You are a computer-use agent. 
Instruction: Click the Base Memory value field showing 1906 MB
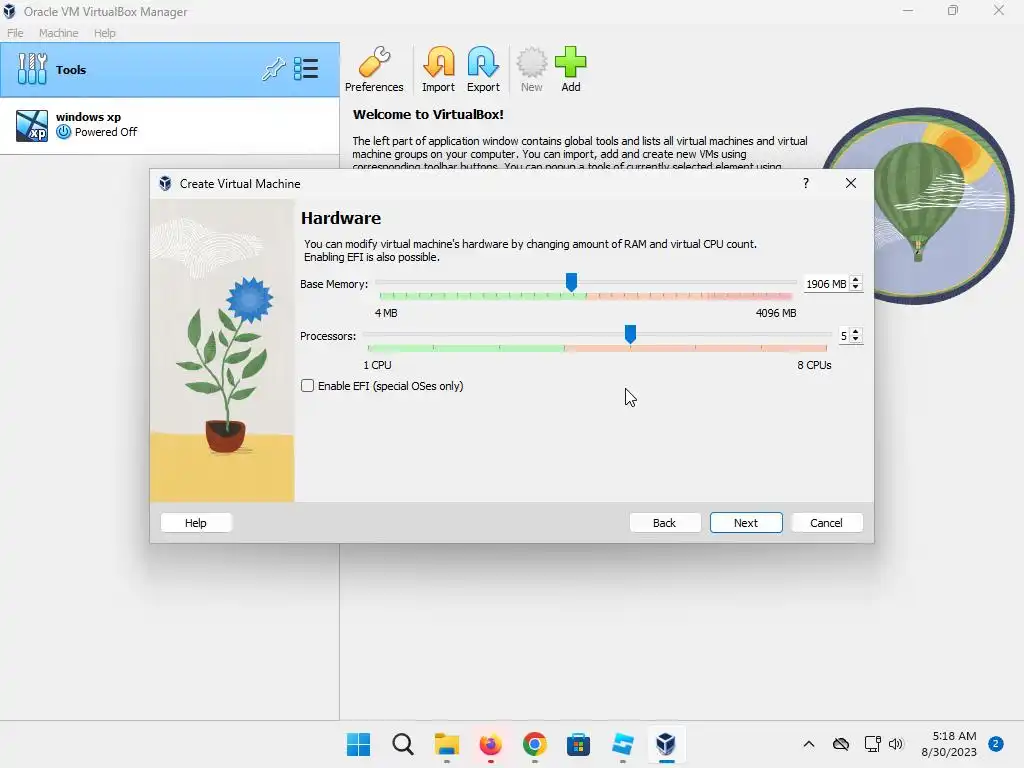pyautogui.click(x=826, y=284)
